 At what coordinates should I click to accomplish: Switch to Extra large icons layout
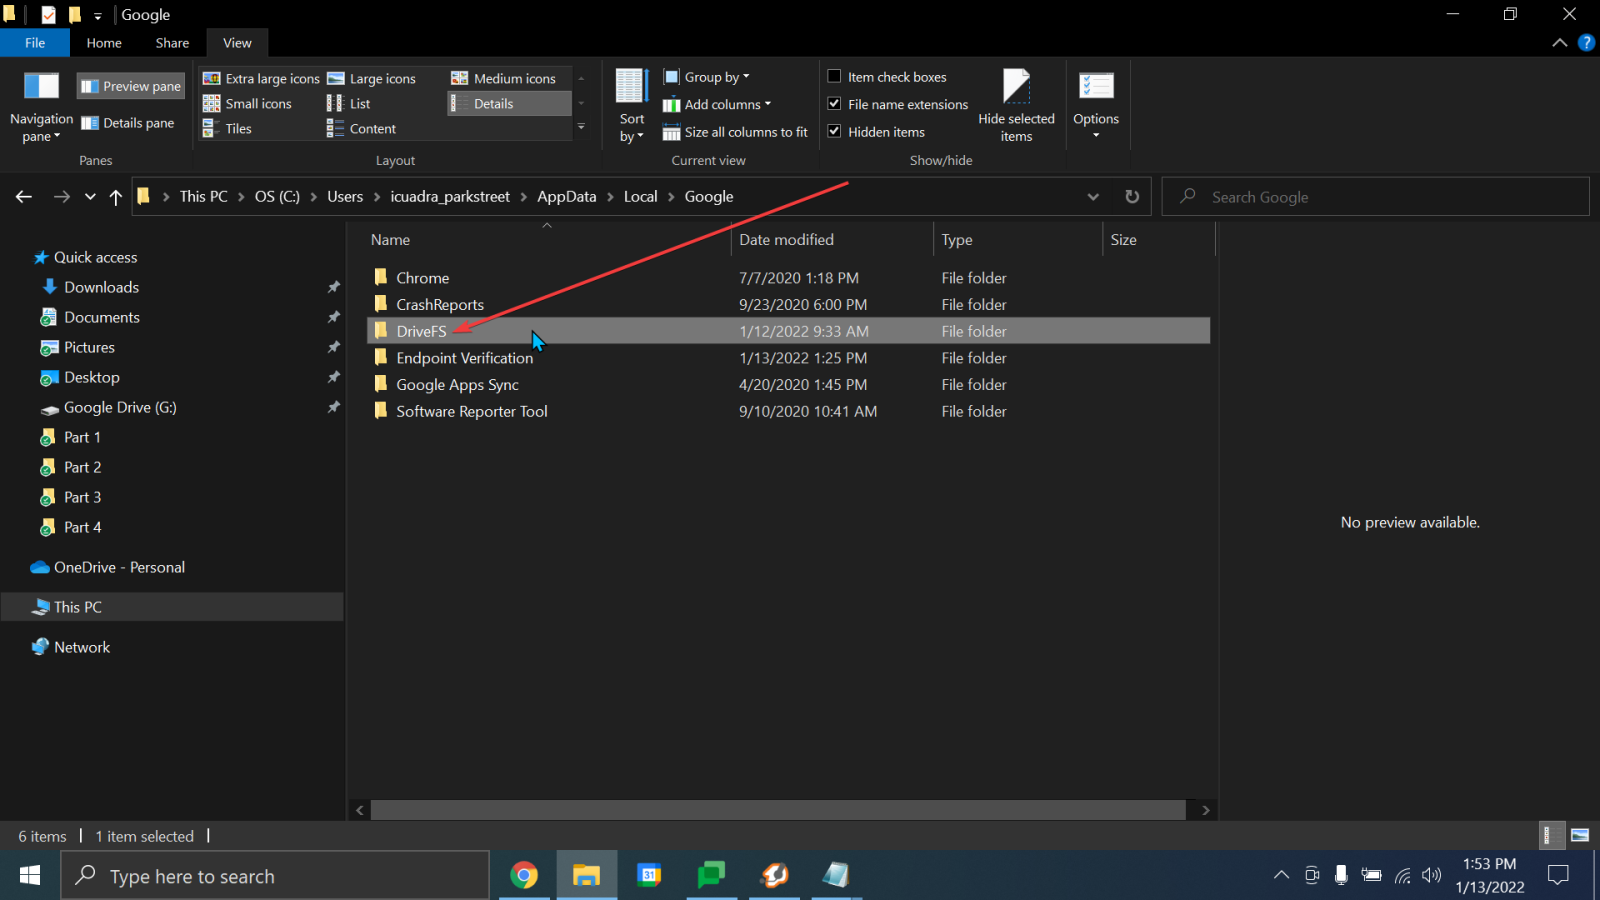(x=261, y=78)
